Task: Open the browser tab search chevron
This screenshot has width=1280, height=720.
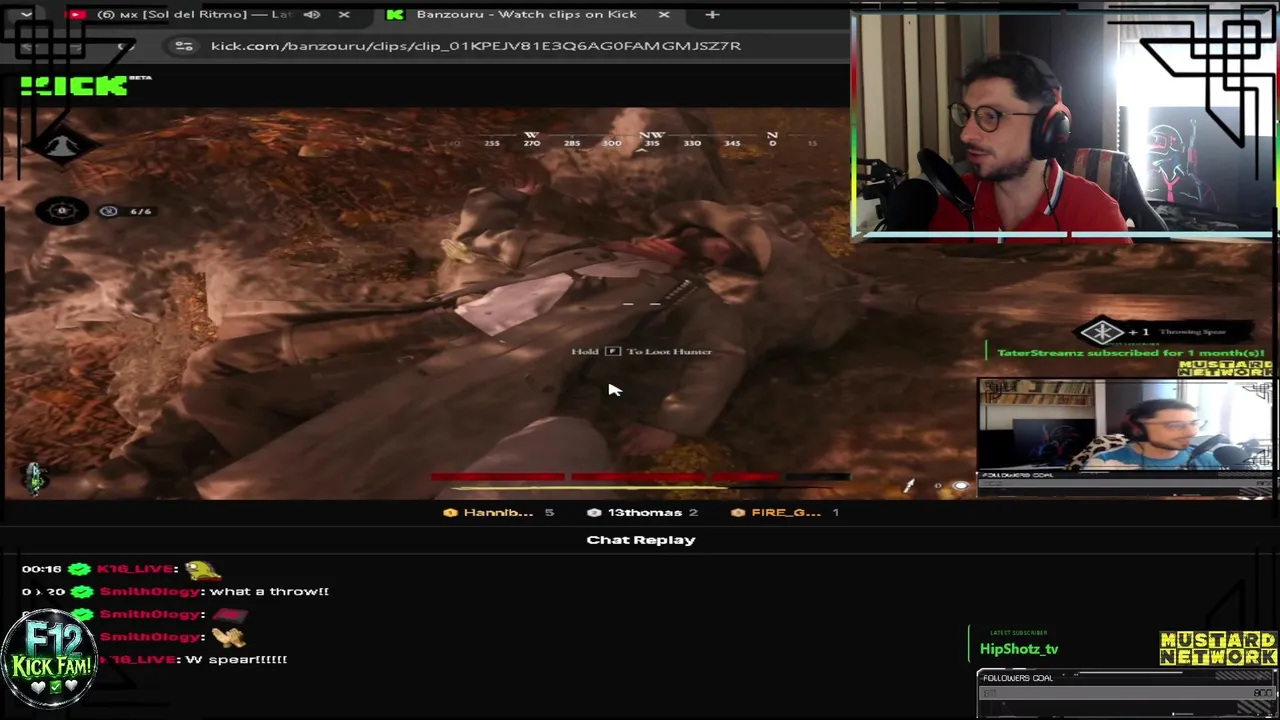Action: tap(25, 14)
